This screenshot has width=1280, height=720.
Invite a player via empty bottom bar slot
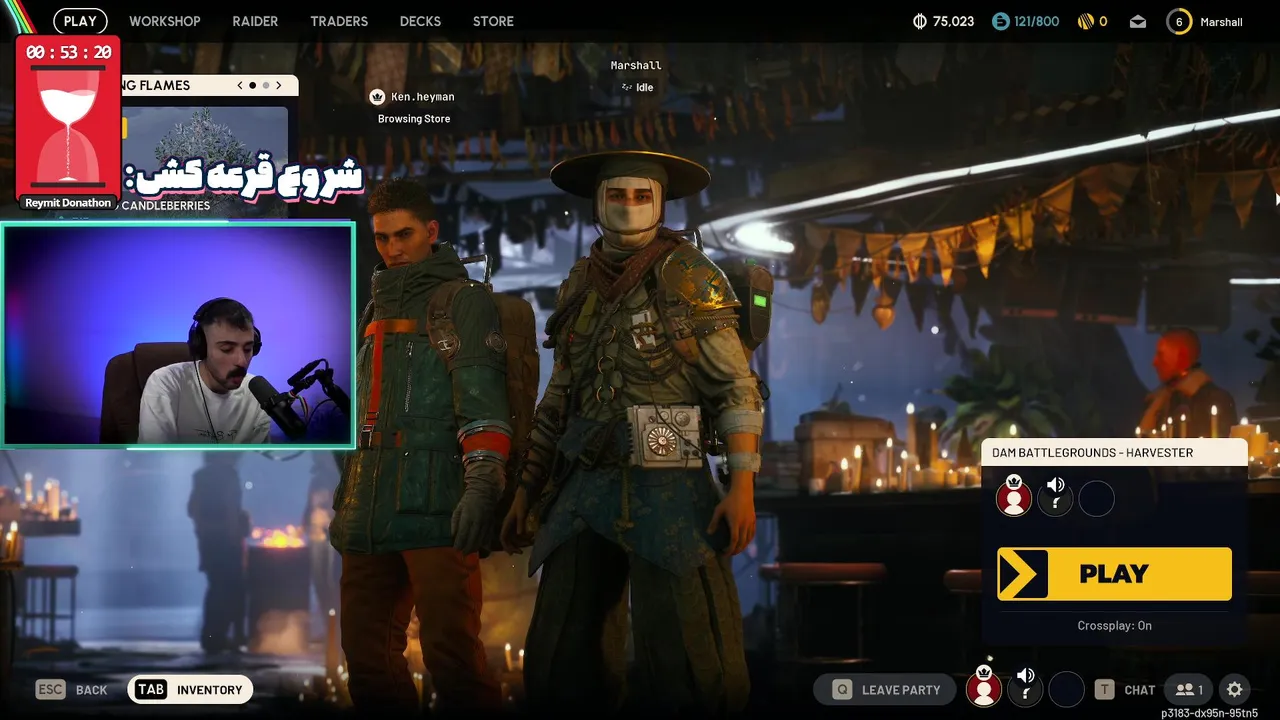click(1066, 689)
